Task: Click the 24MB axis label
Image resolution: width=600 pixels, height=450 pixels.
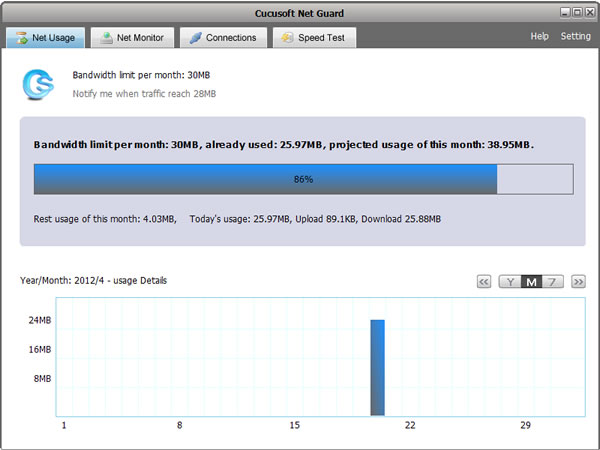Action: pos(40,320)
